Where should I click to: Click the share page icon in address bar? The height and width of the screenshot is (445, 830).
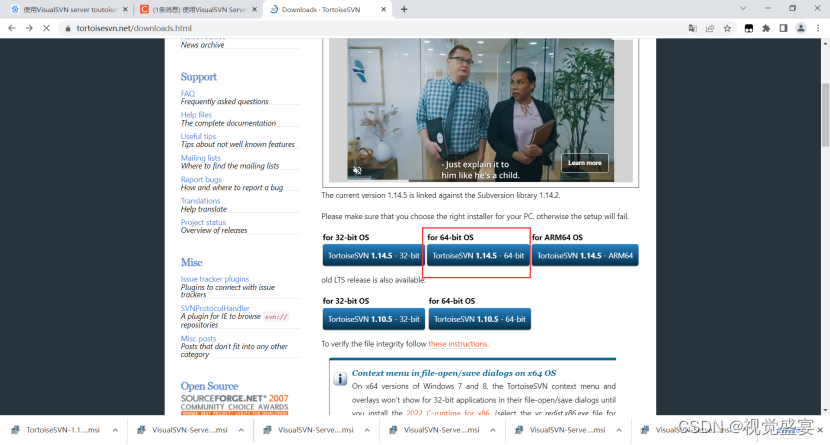pyautogui.click(x=710, y=28)
